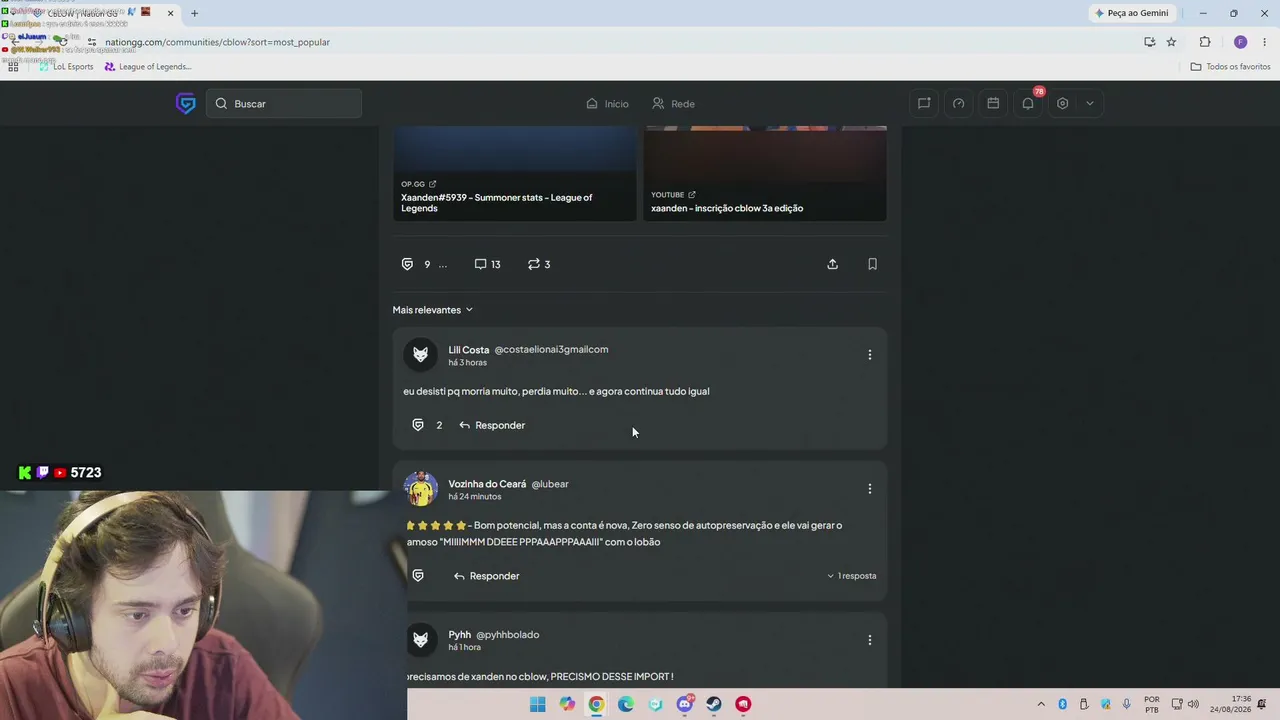Close the CBLOW Nation GG tab
Viewport: 1280px width, 720px height.
point(170,13)
